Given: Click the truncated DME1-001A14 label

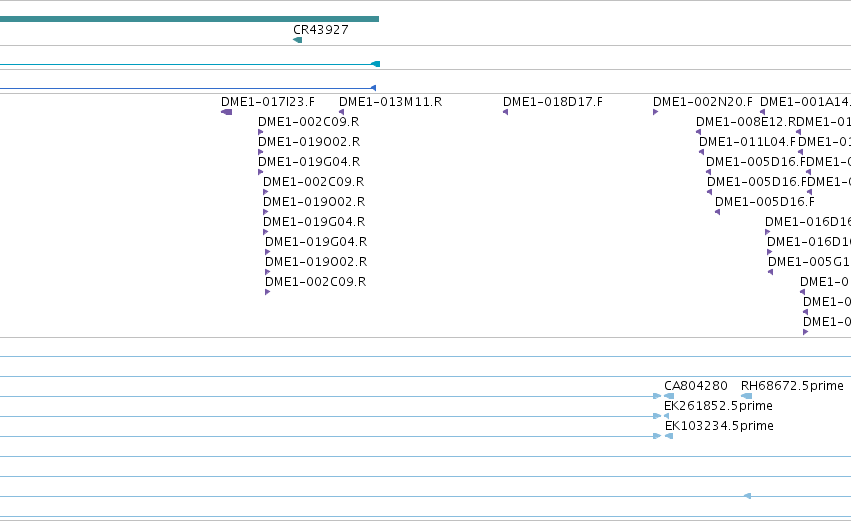Looking at the screenshot, I should (805, 102).
